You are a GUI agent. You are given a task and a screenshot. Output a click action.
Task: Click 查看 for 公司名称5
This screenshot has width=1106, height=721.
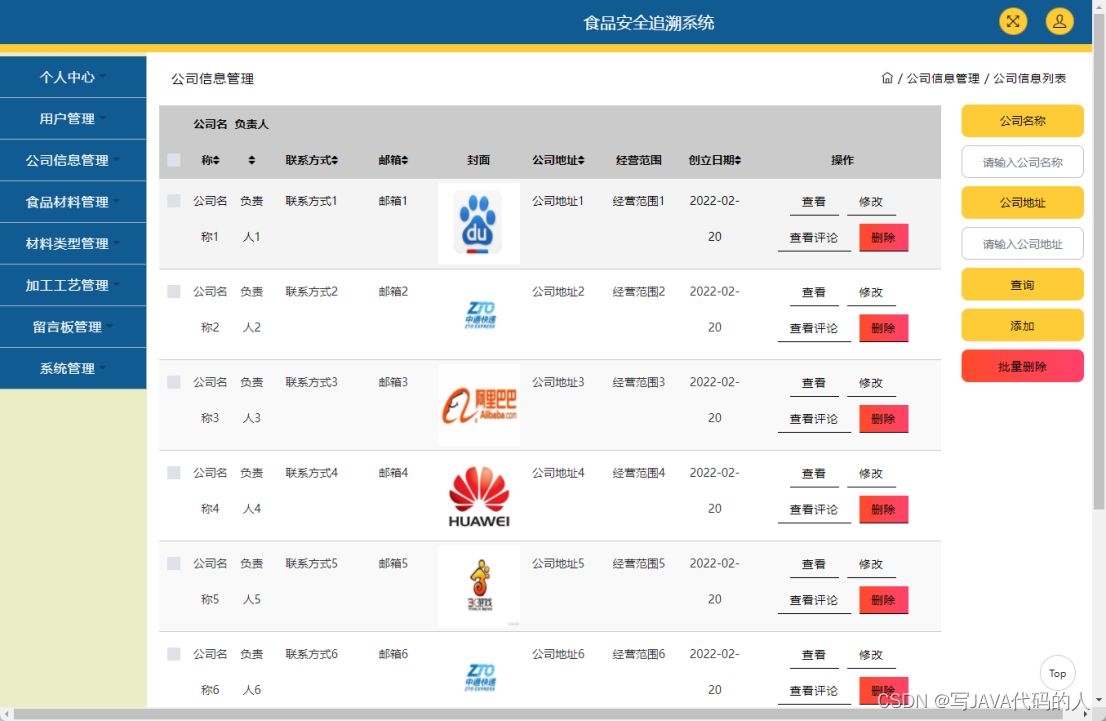pos(813,564)
